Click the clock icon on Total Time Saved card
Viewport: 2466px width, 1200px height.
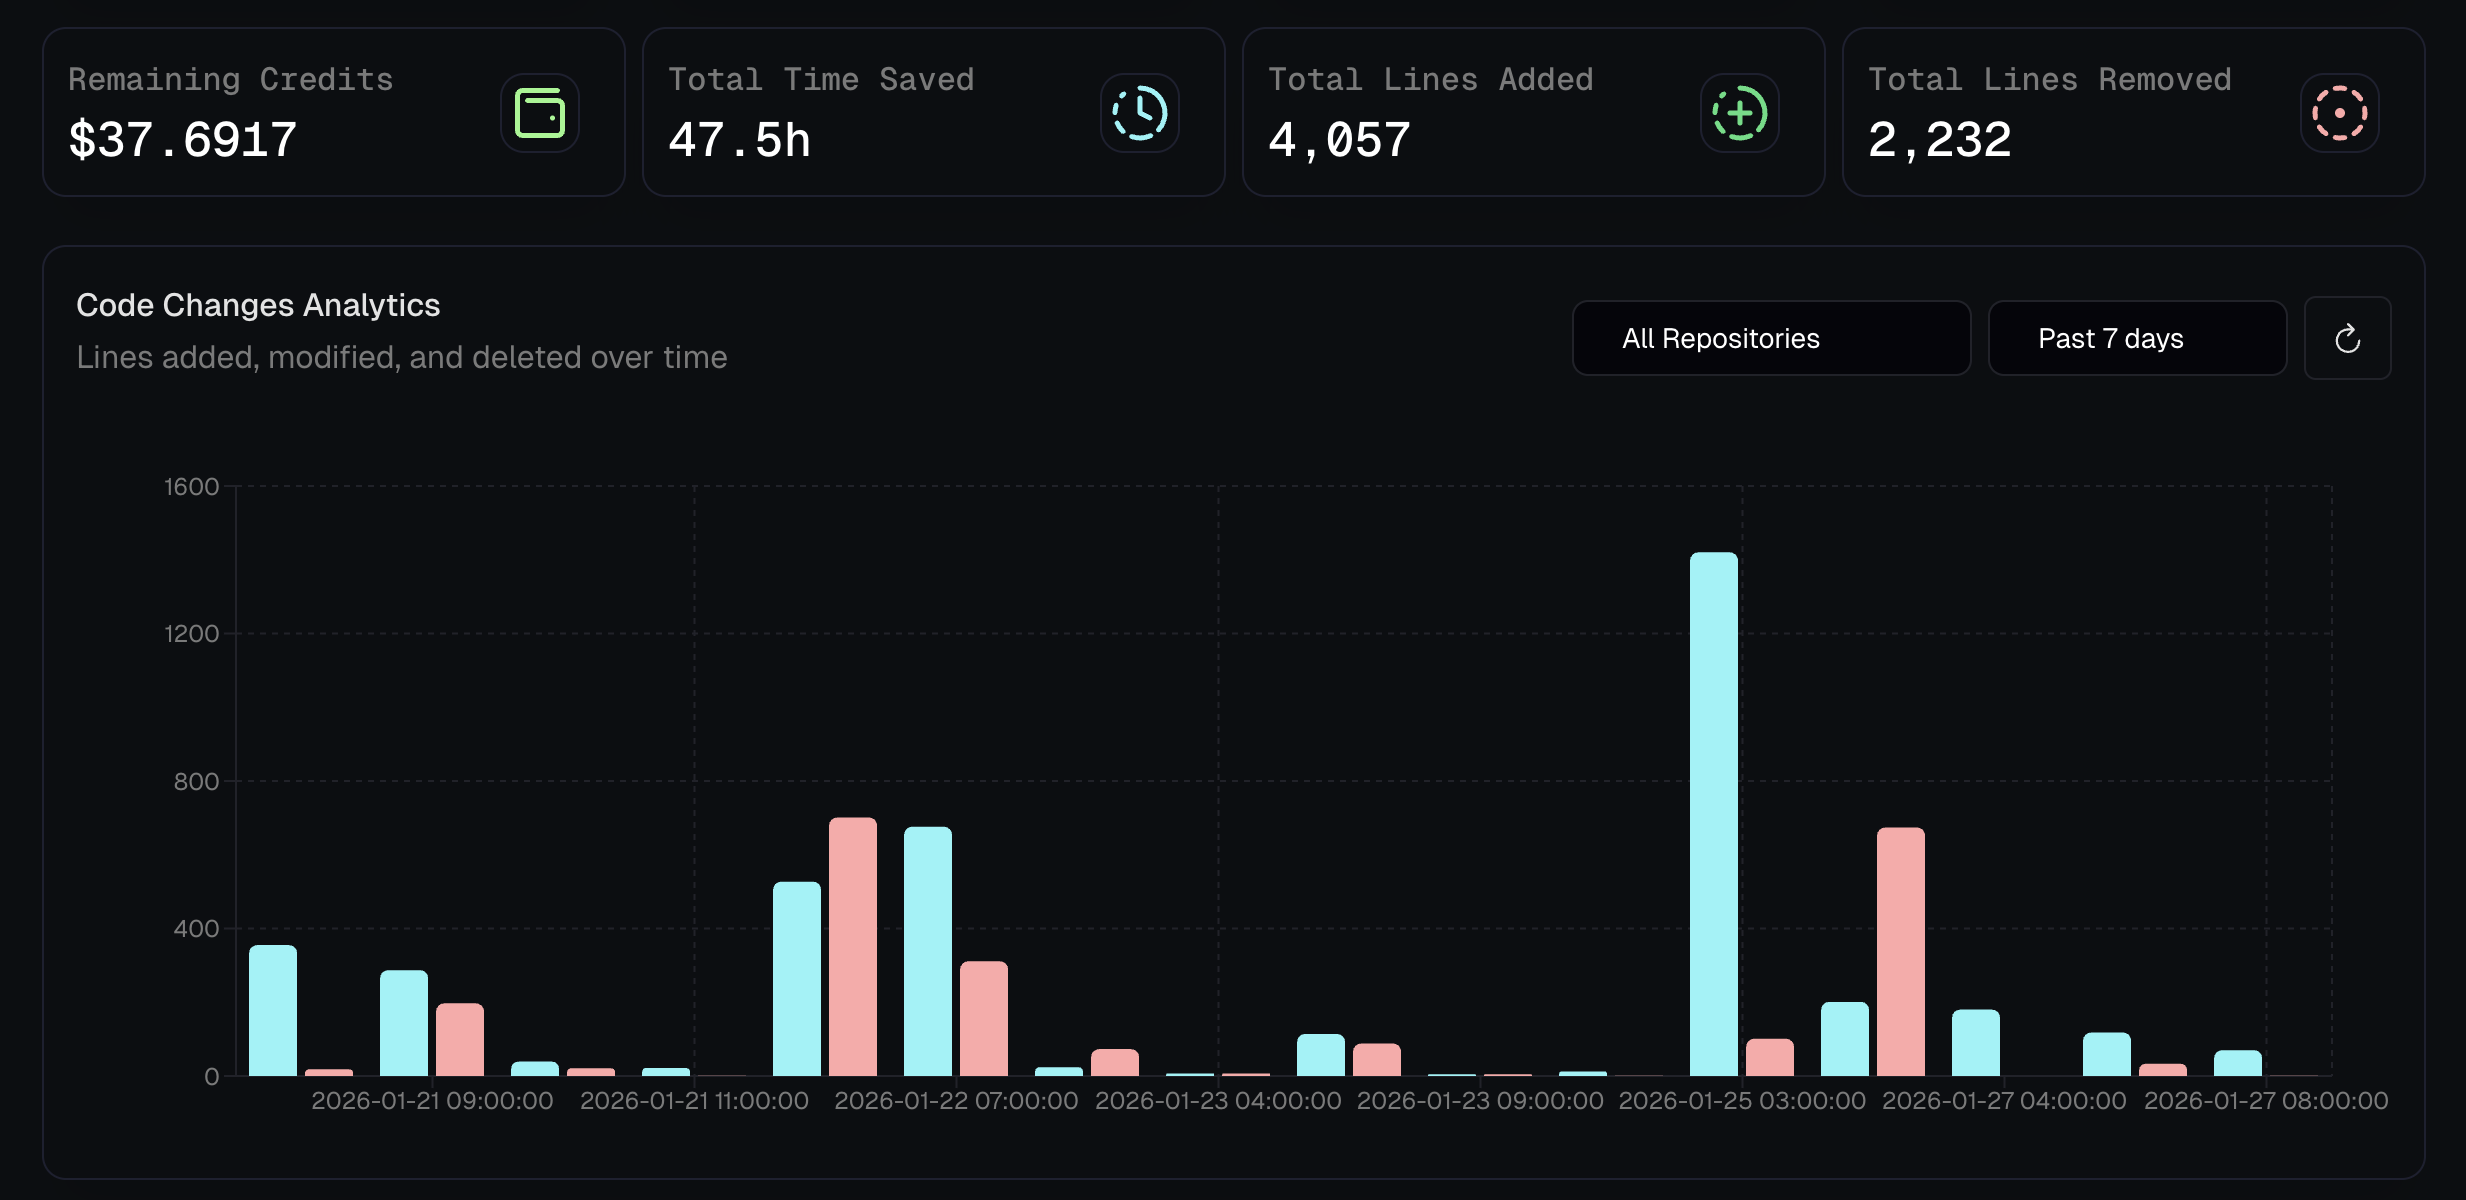[x=1139, y=112]
